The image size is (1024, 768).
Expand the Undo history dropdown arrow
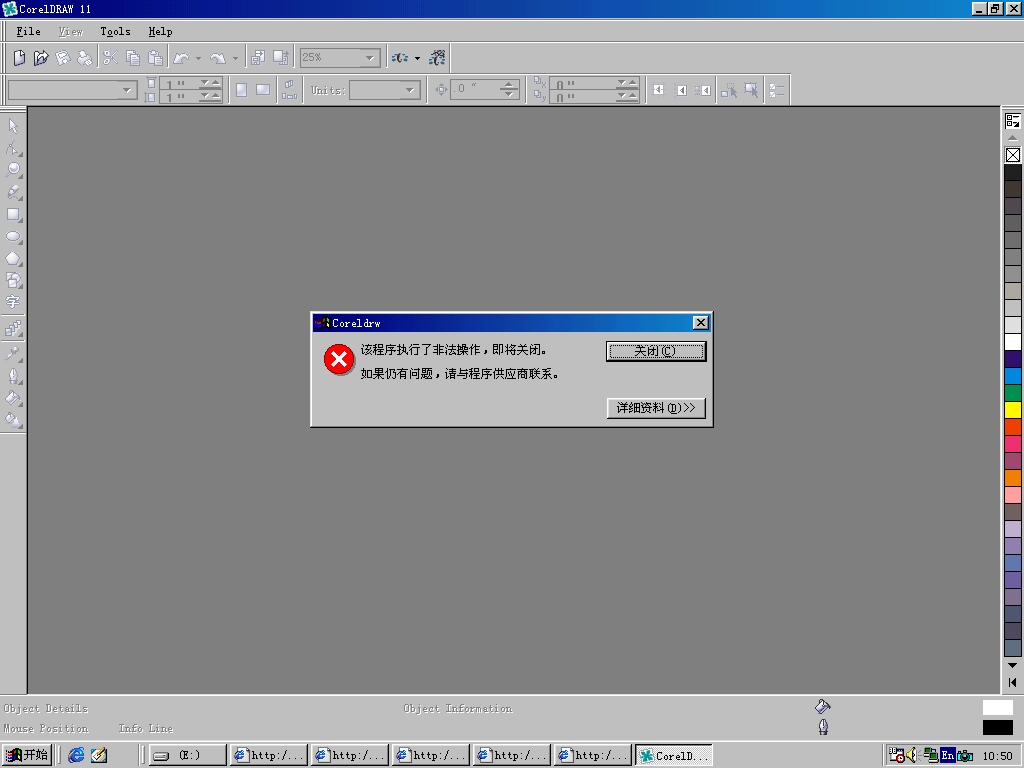click(198, 58)
